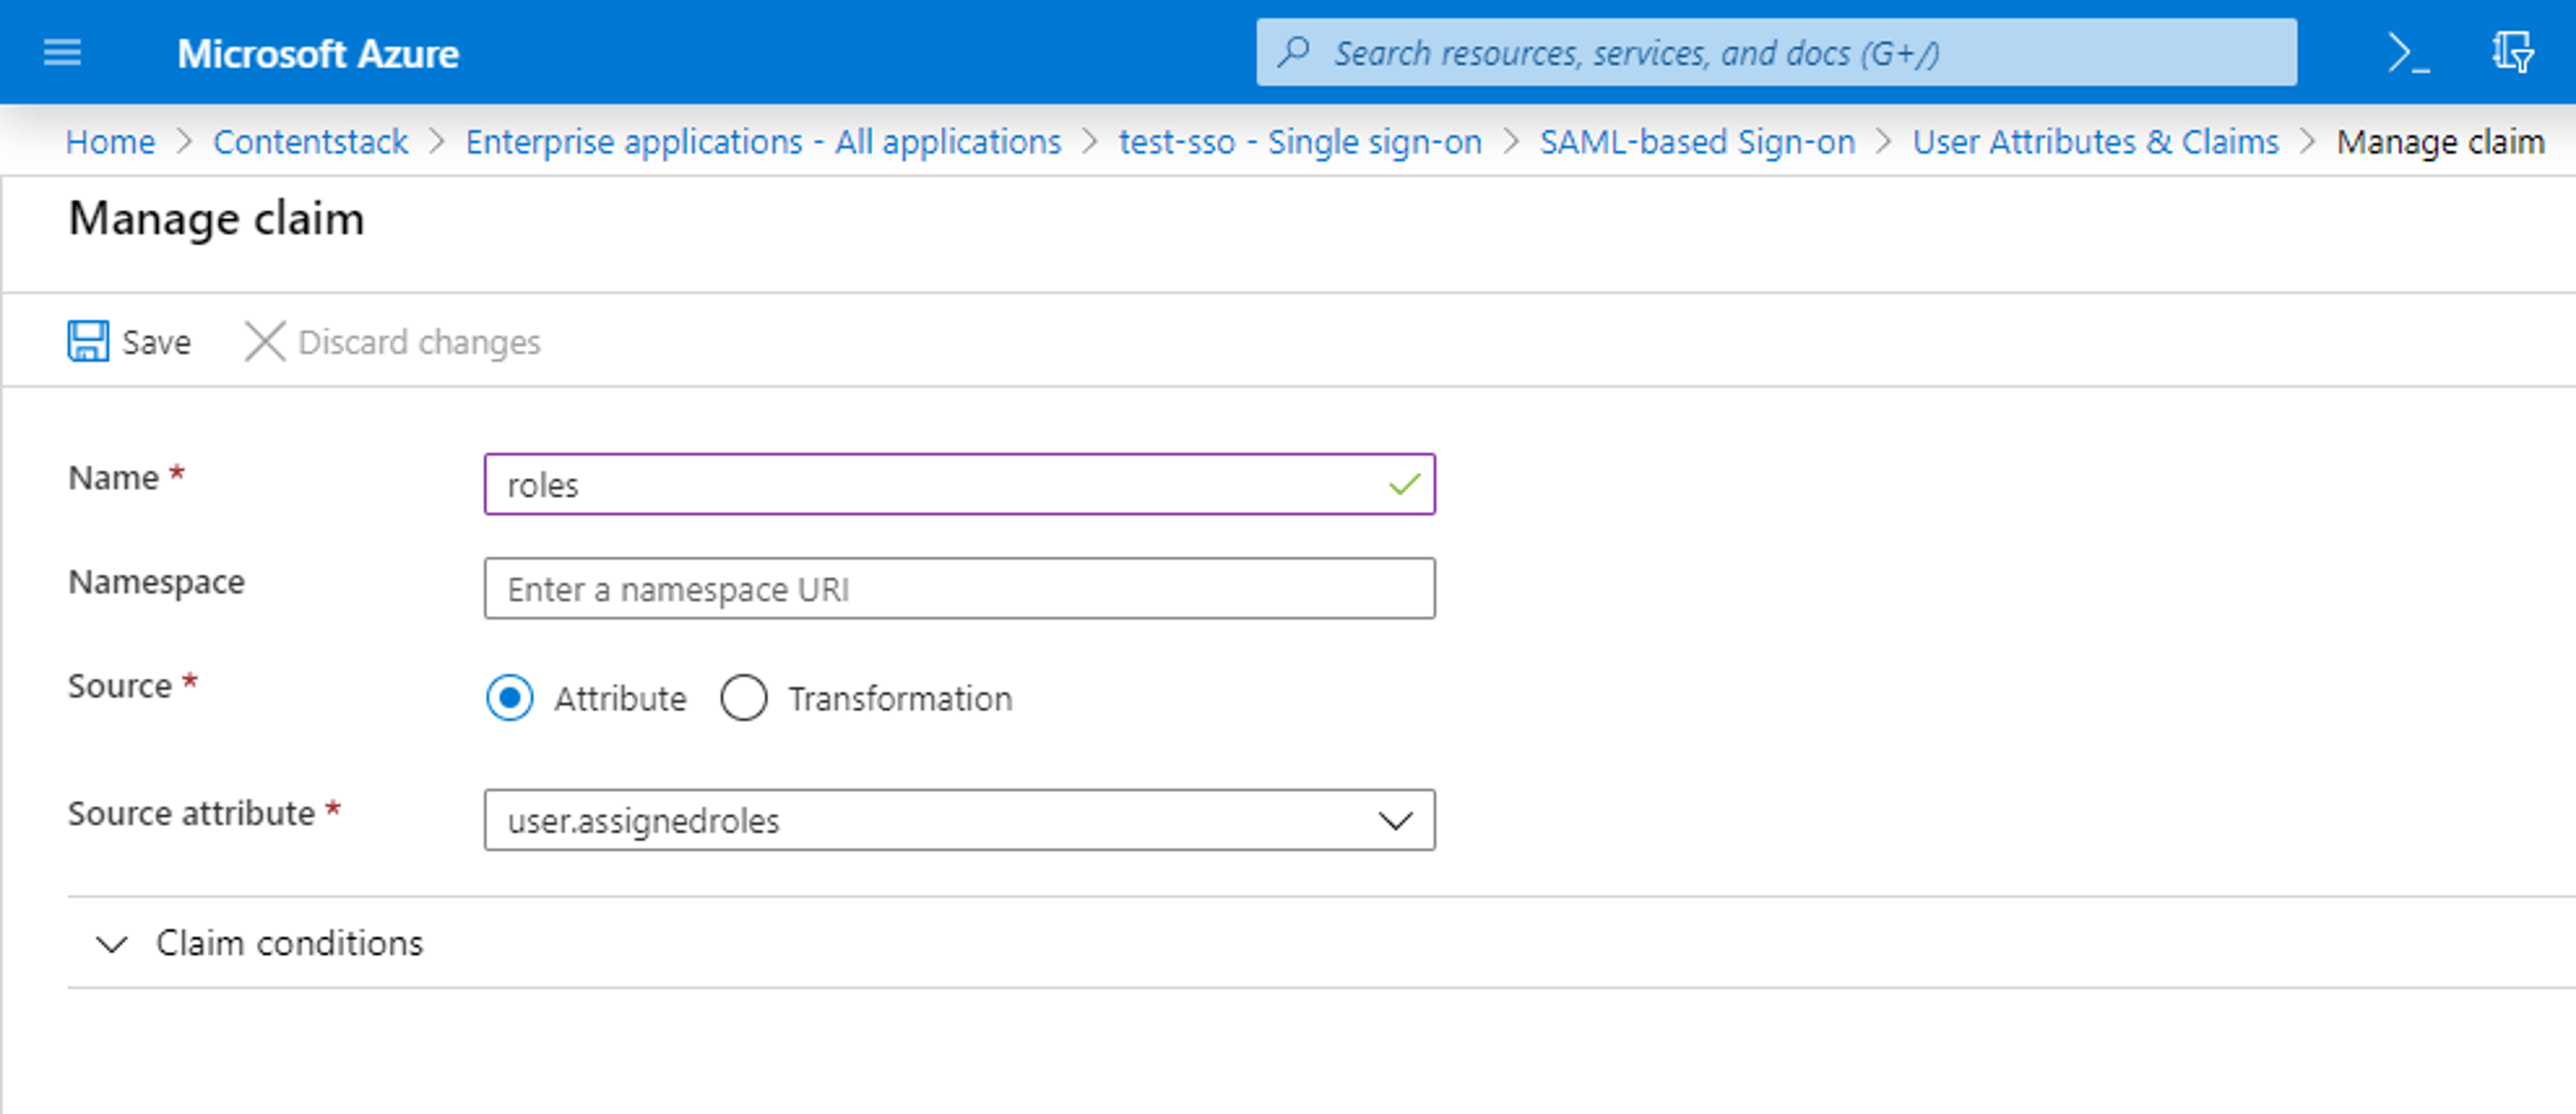Screen dimensions: 2576x1114
Task: Open the Azure portal hamburger menu
Action: click(x=62, y=52)
